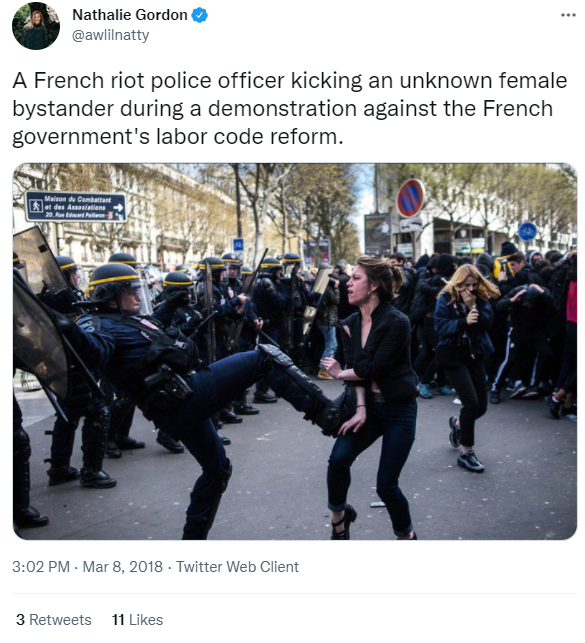Click the Maison du Combattant street sign in photo

[76, 206]
